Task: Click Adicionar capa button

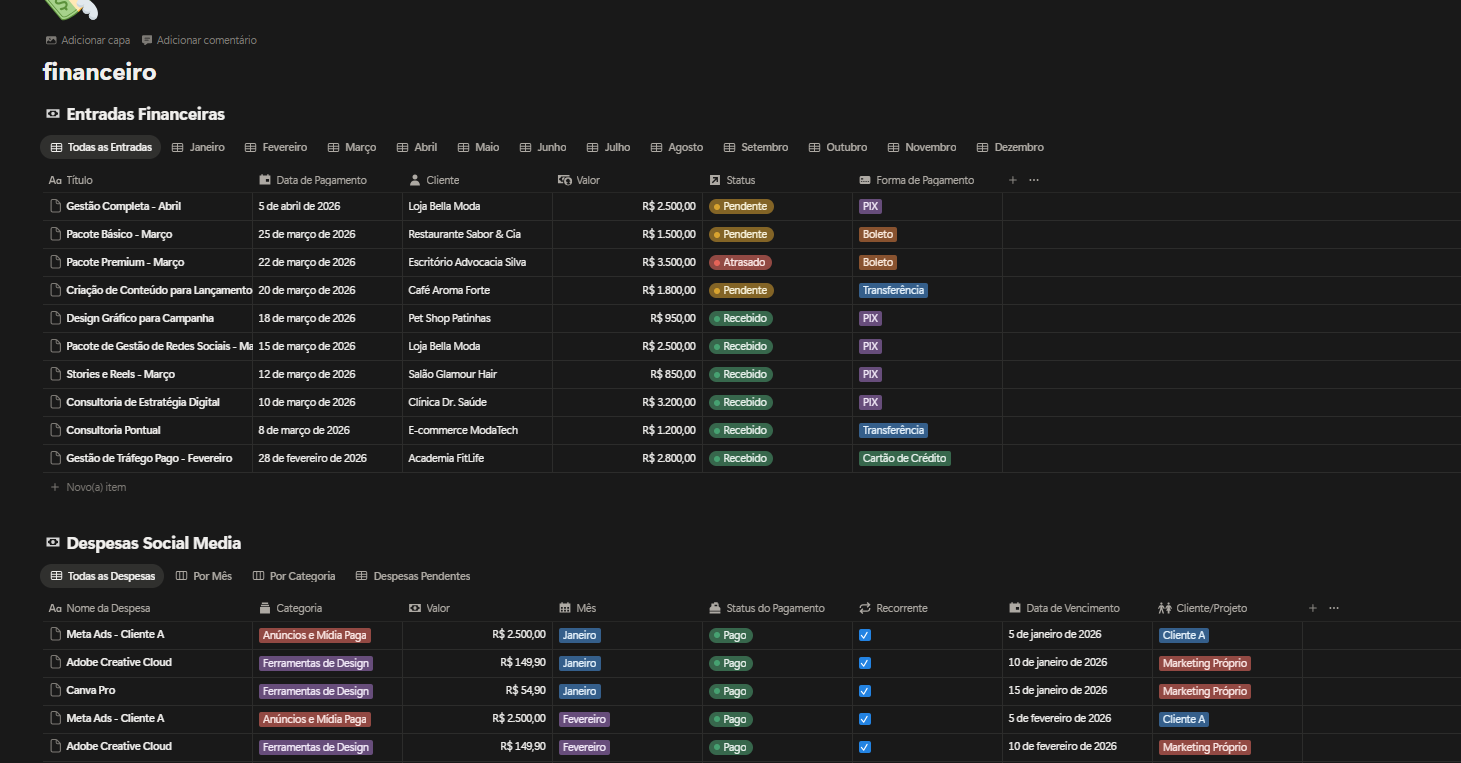Action: pos(88,40)
